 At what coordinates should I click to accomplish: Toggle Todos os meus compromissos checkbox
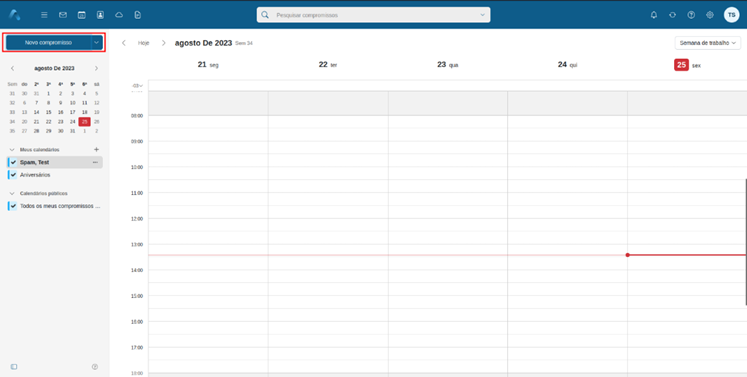pos(13,206)
